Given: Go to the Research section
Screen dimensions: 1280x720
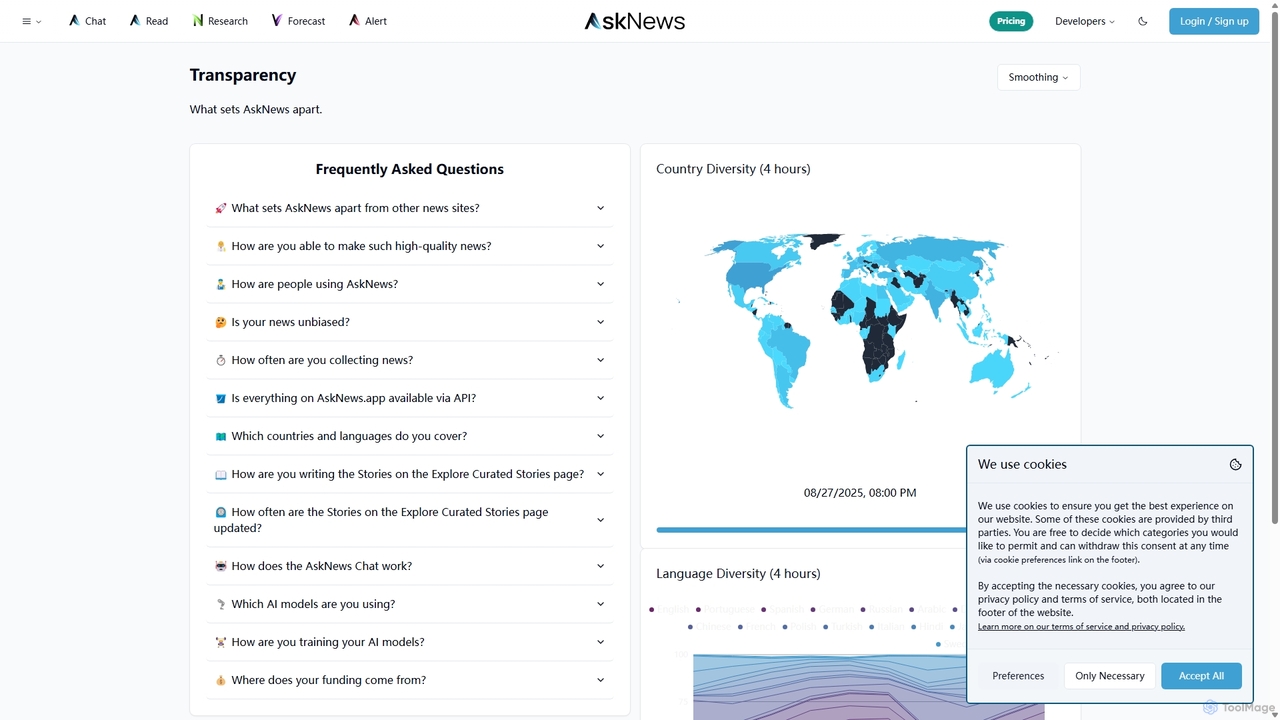Looking at the screenshot, I should click(x=220, y=21).
